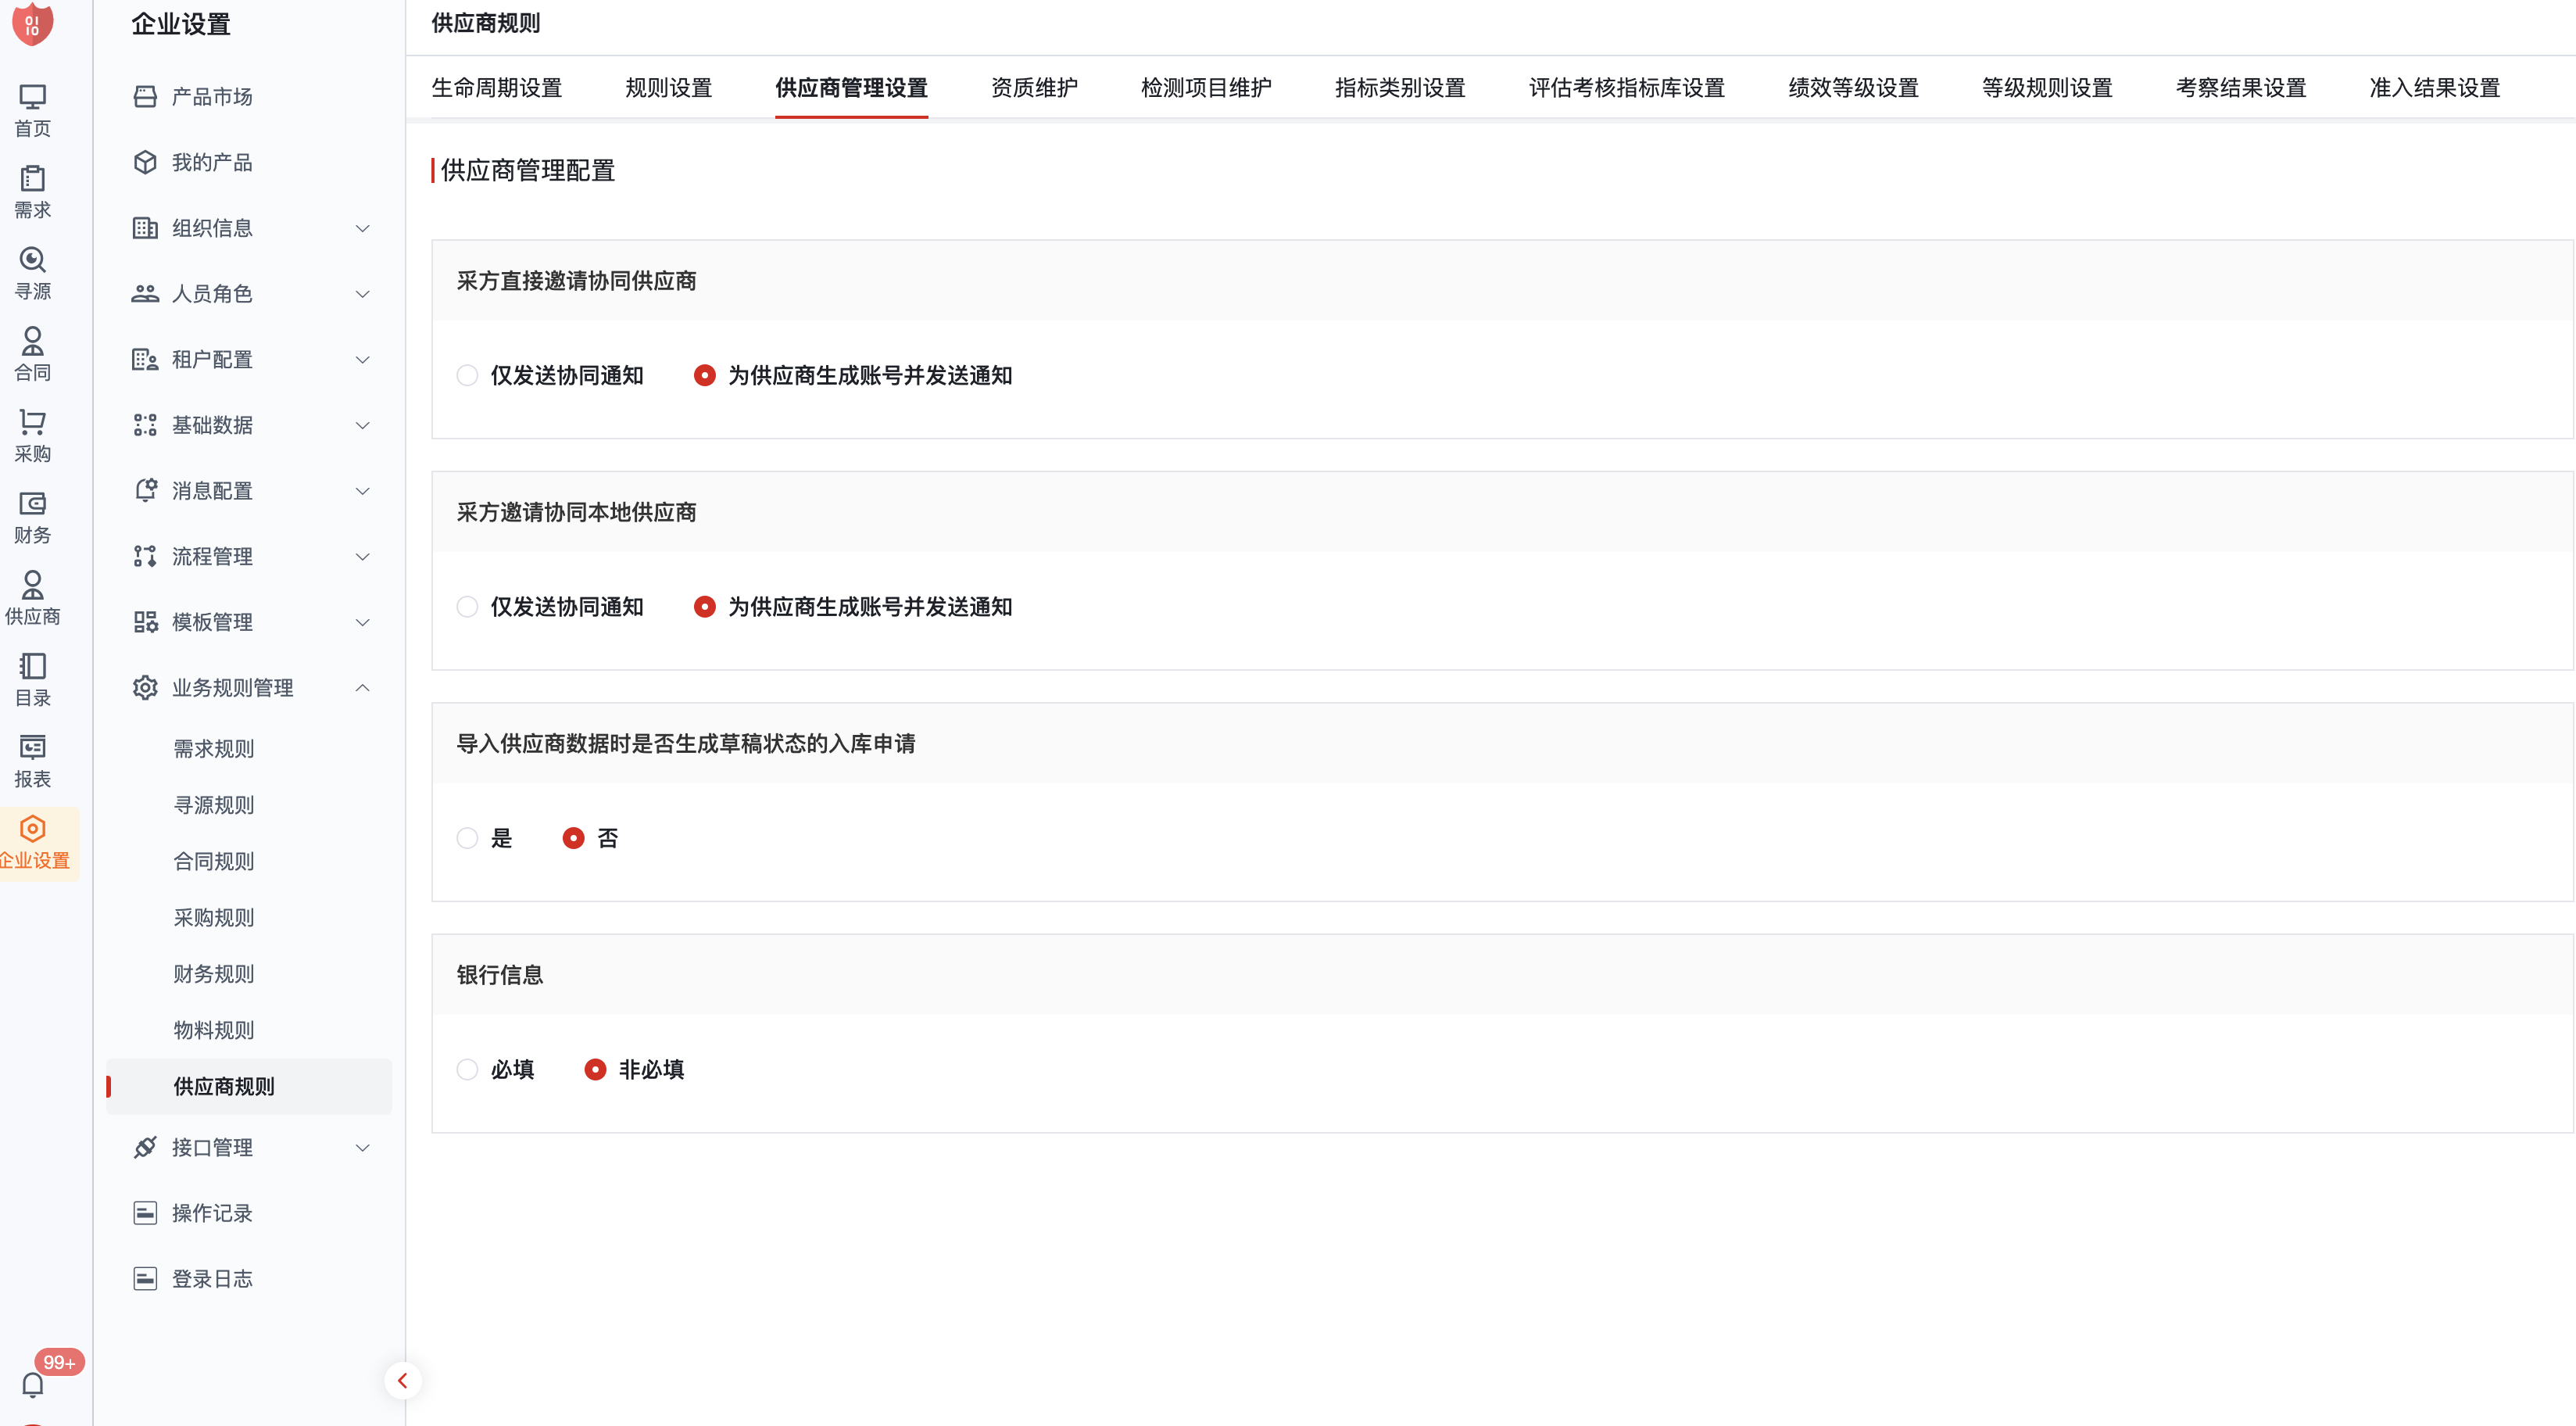Select 仅发送协同通知 under 采方直接邀请协同供应商

pyautogui.click(x=466, y=375)
